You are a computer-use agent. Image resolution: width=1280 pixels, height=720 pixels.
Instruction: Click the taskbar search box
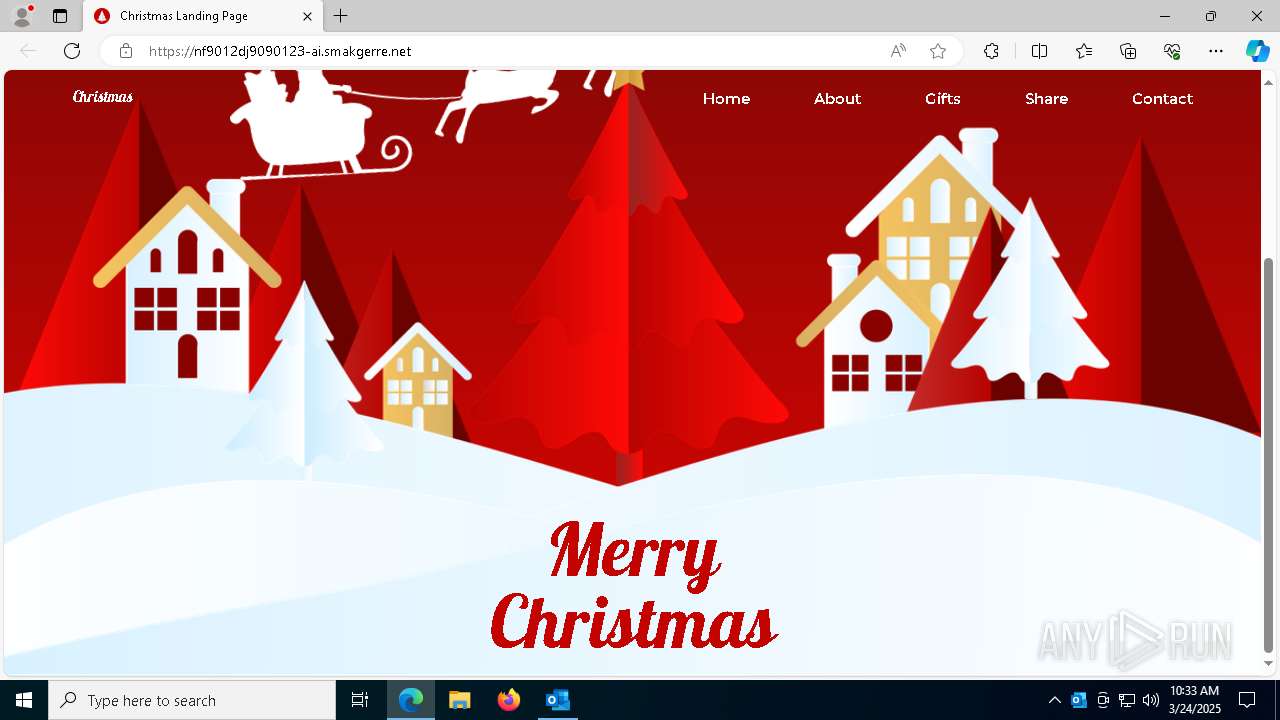coord(192,700)
